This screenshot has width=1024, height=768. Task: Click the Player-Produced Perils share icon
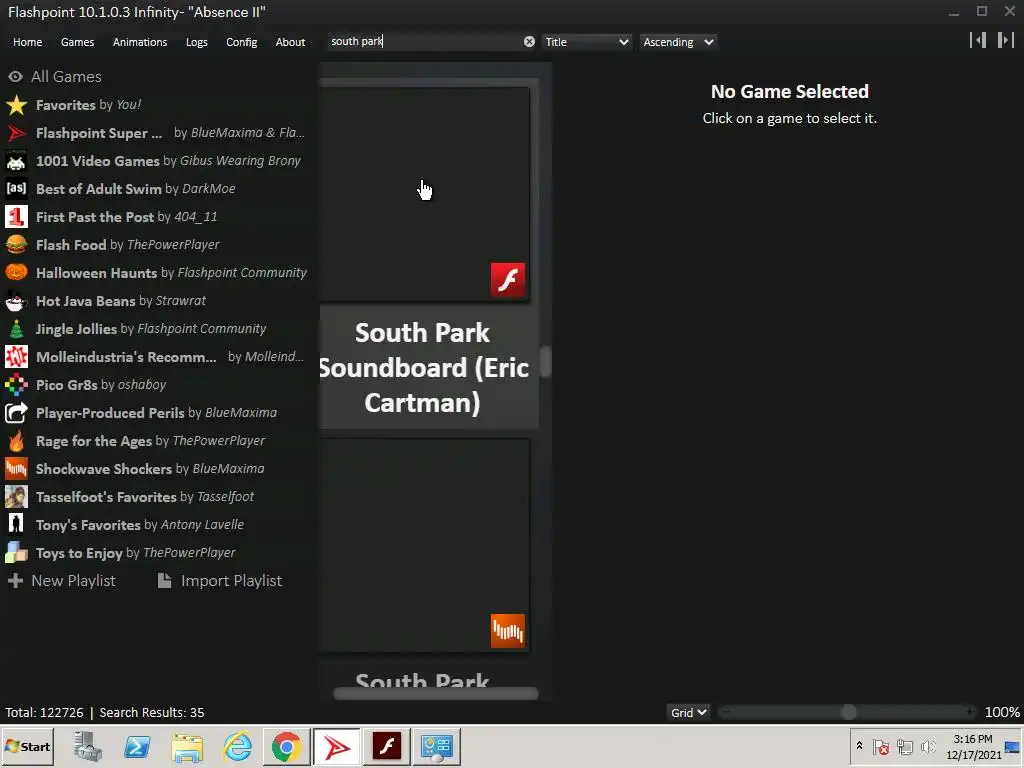tap(16, 413)
